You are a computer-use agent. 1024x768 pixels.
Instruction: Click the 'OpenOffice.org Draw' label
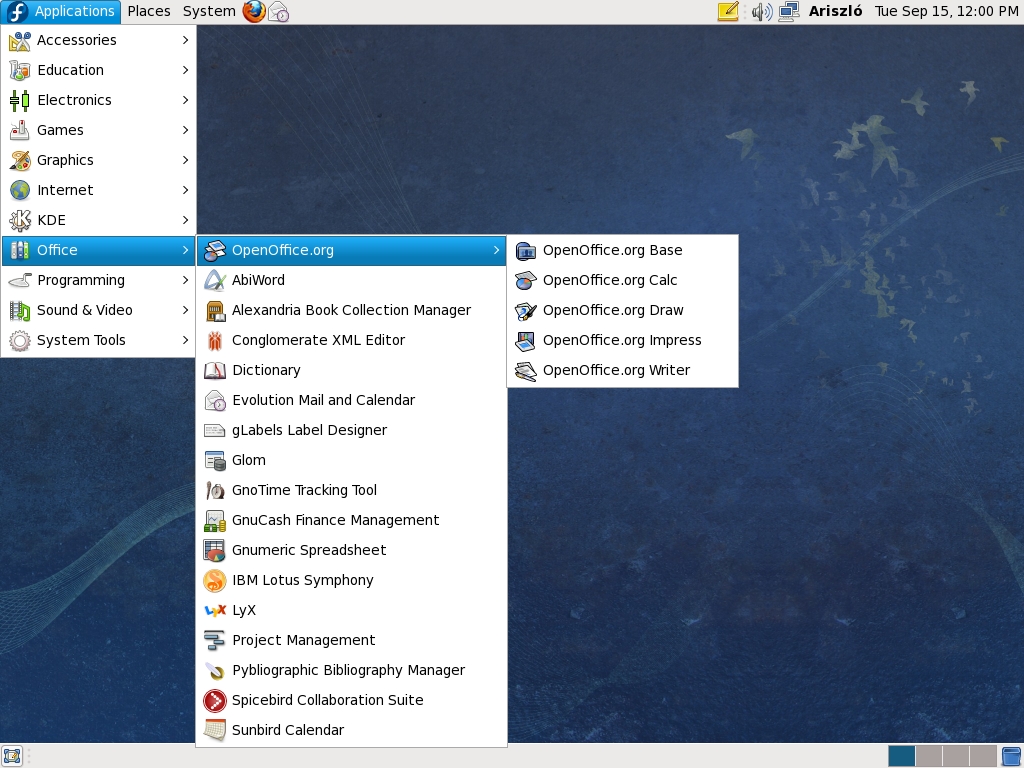point(613,310)
